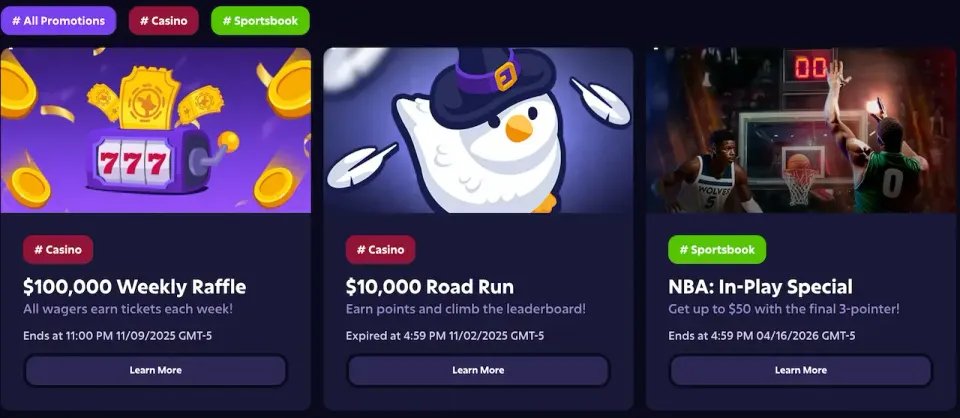The width and height of the screenshot is (960, 418).
Task: Open the slot machine 777 promo image
Action: 156,130
